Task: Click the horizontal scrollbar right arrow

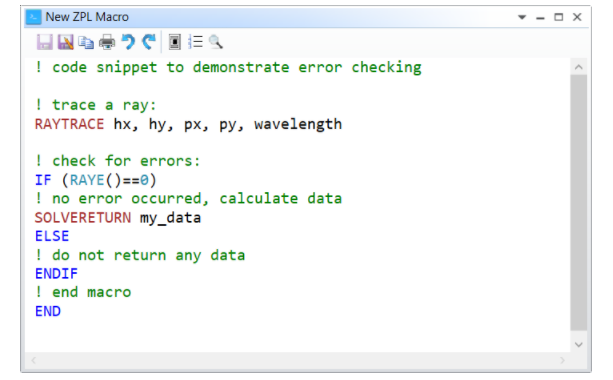Action: [563, 360]
